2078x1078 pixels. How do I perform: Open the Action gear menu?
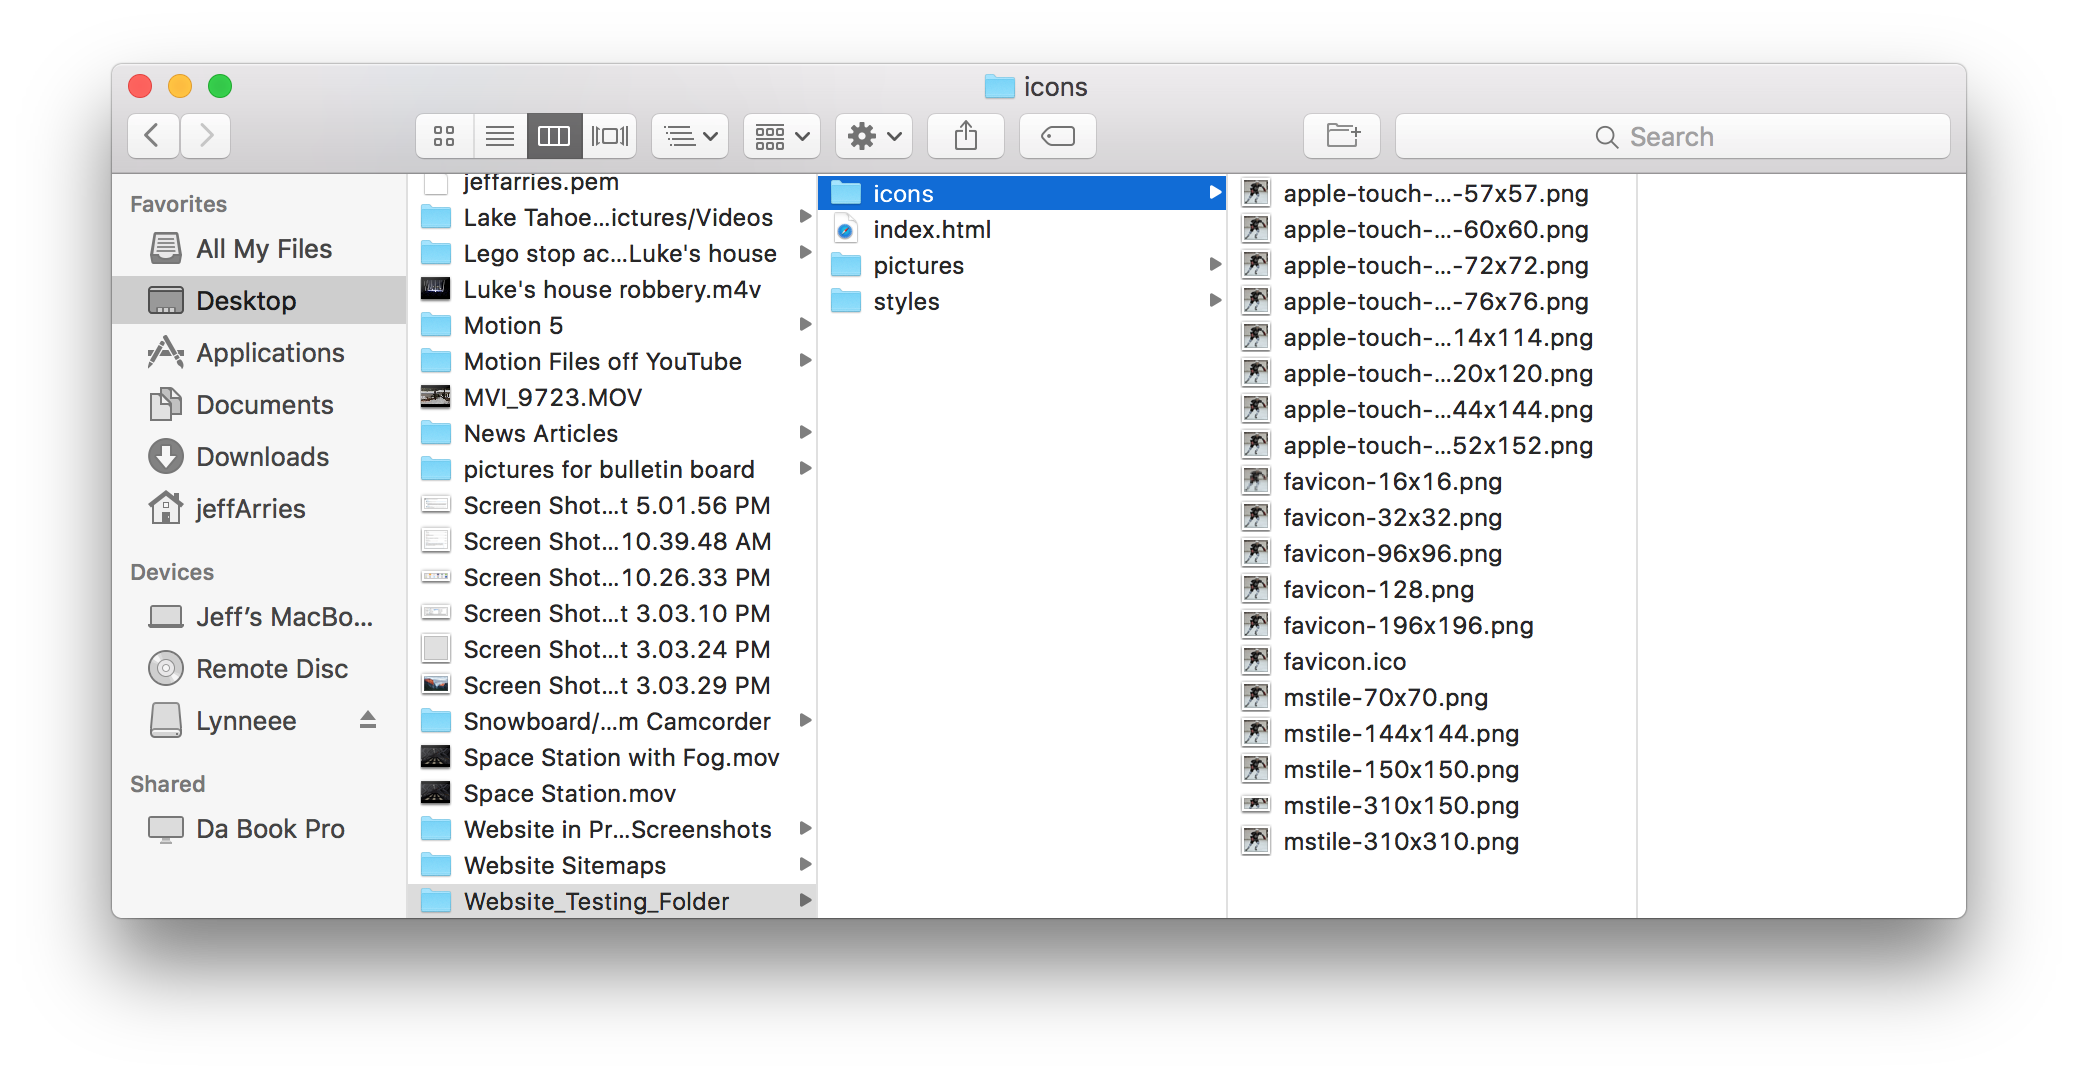(x=872, y=136)
